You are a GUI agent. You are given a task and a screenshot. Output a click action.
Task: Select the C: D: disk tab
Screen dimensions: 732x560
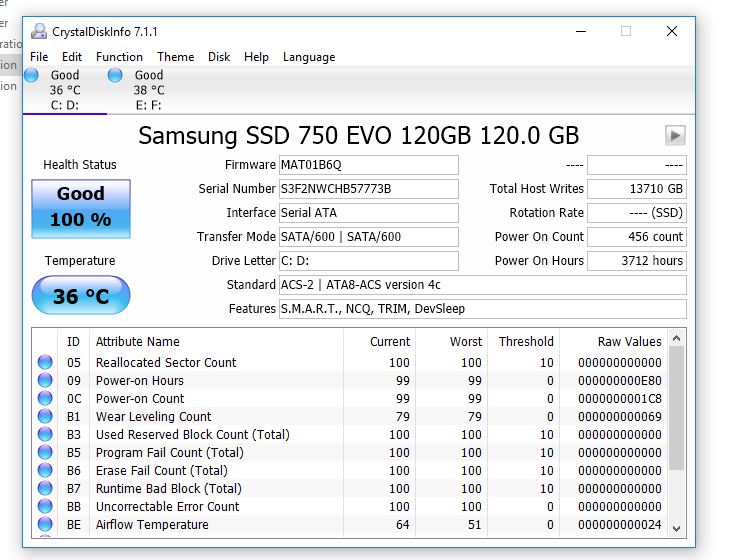64,90
